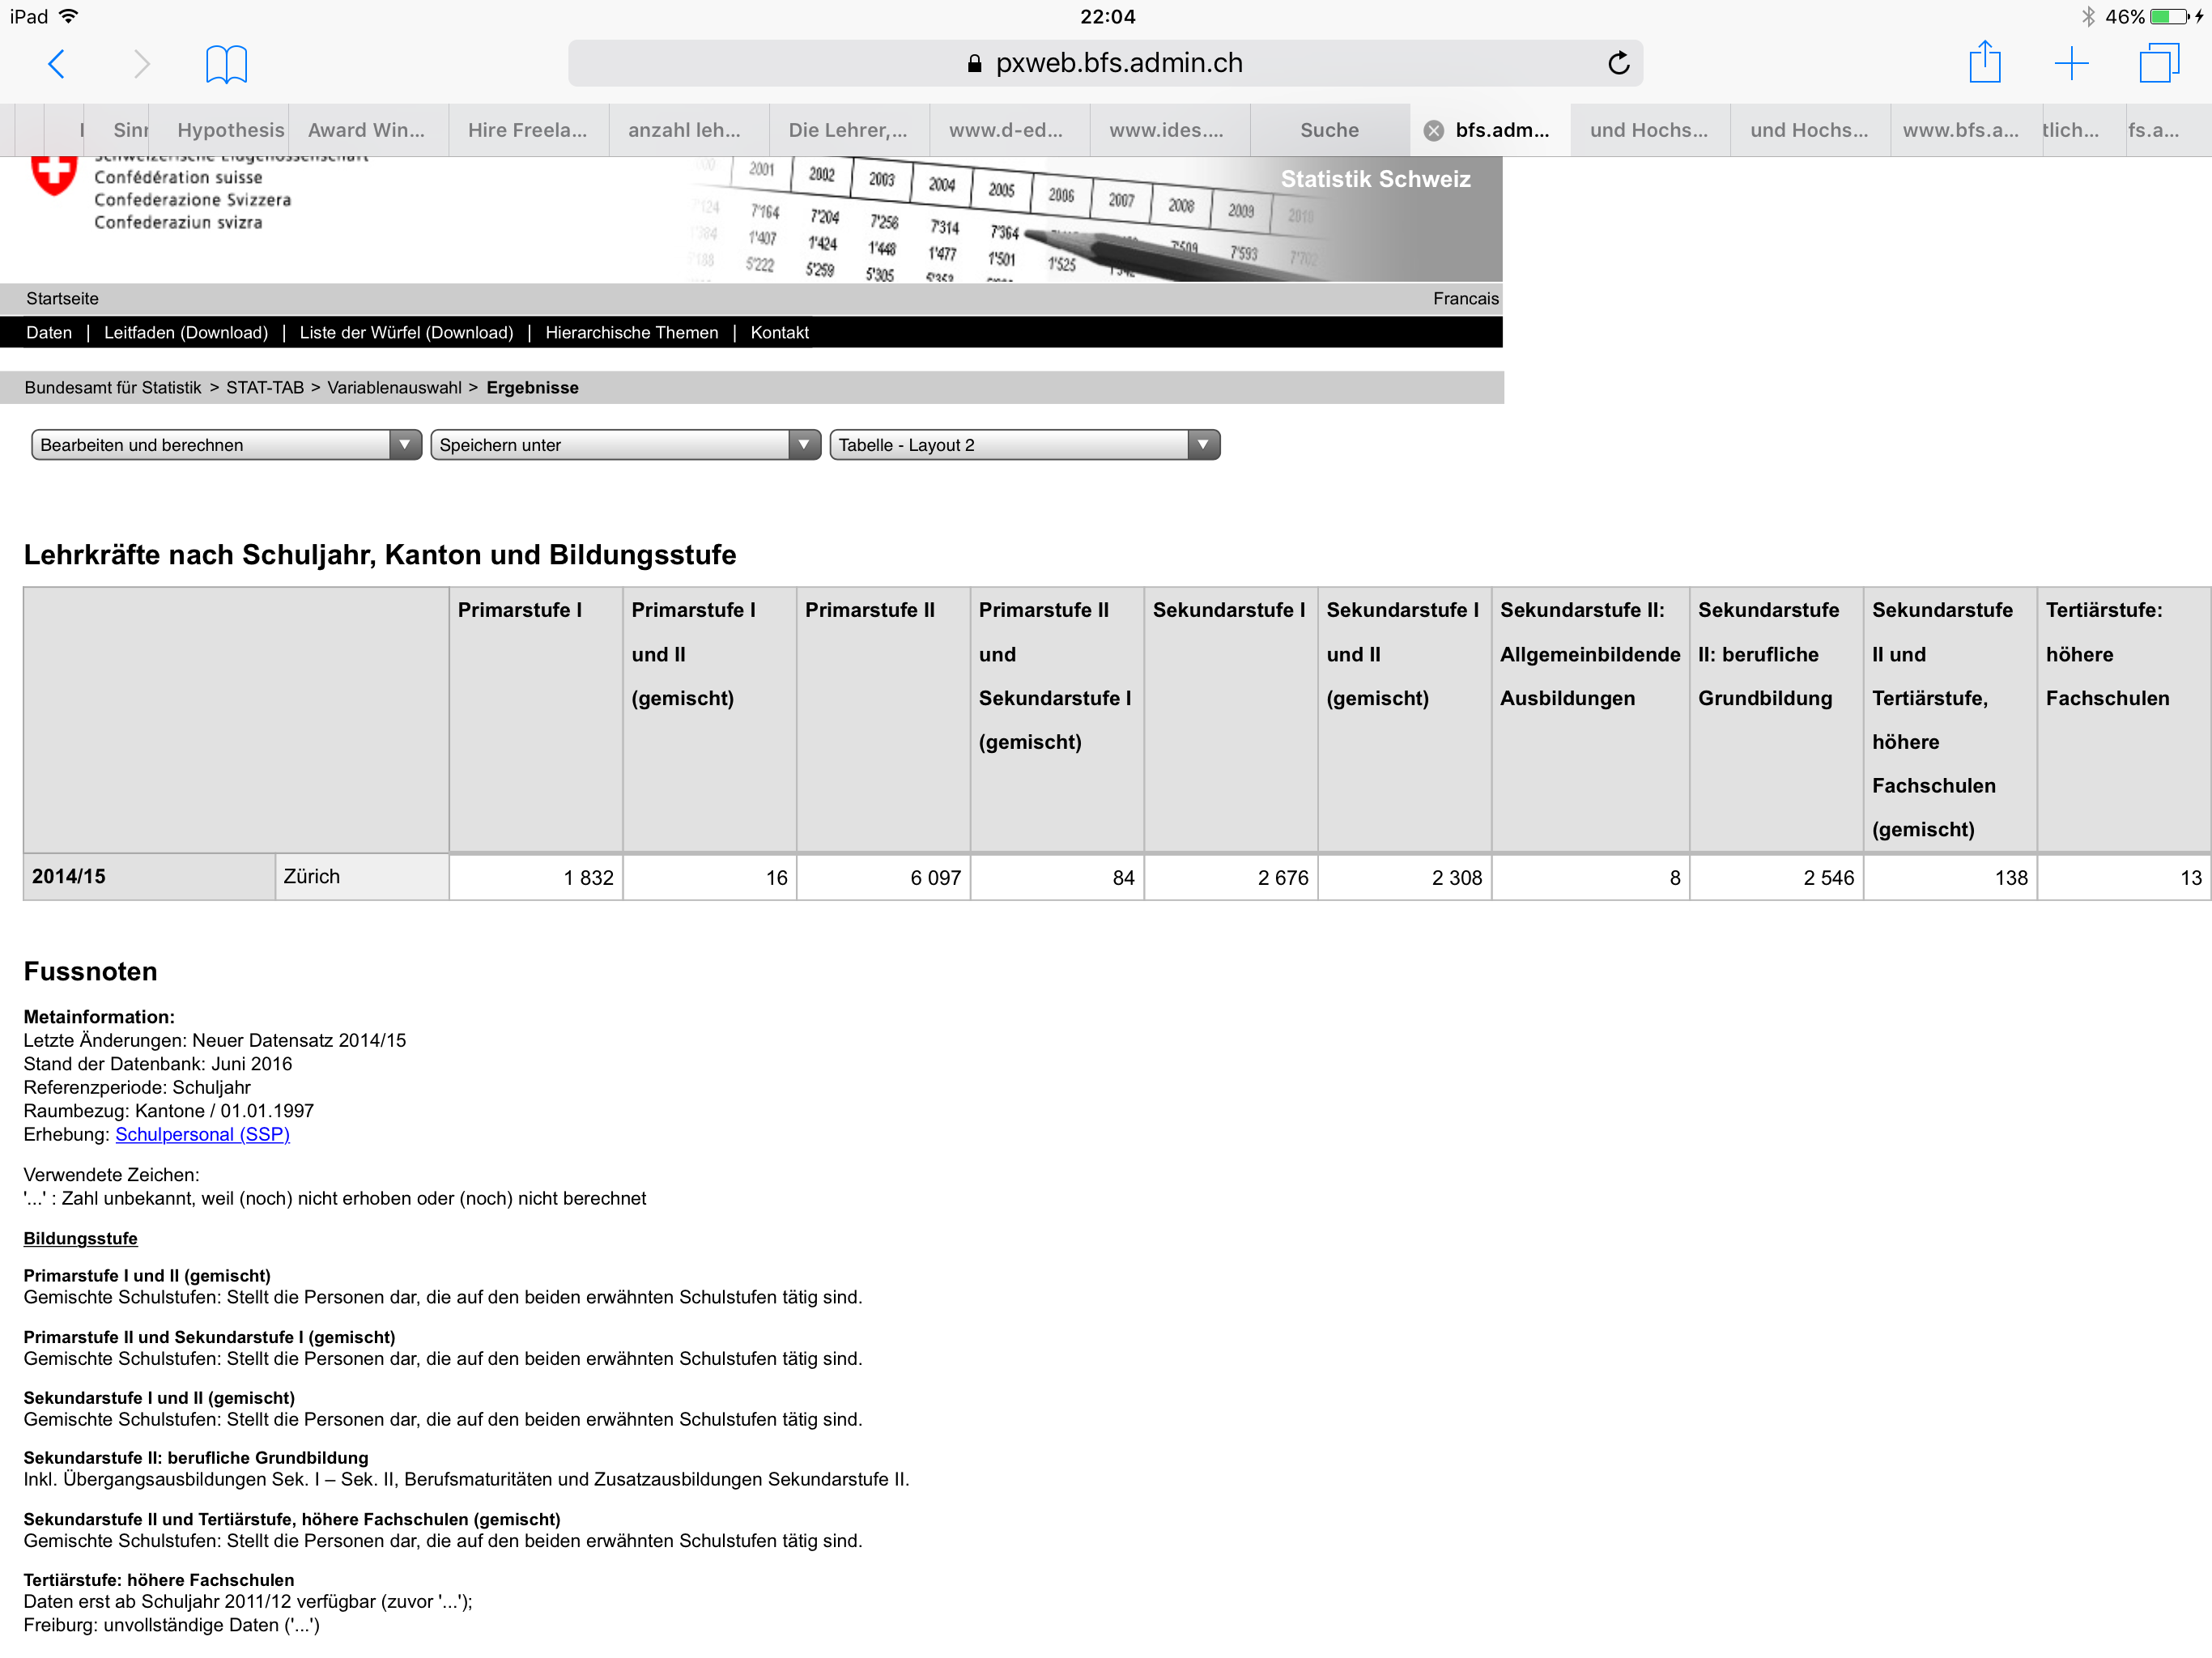The image size is (2212, 1658).
Task: Show all tabs overview icon
Action: coord(2159,63)
